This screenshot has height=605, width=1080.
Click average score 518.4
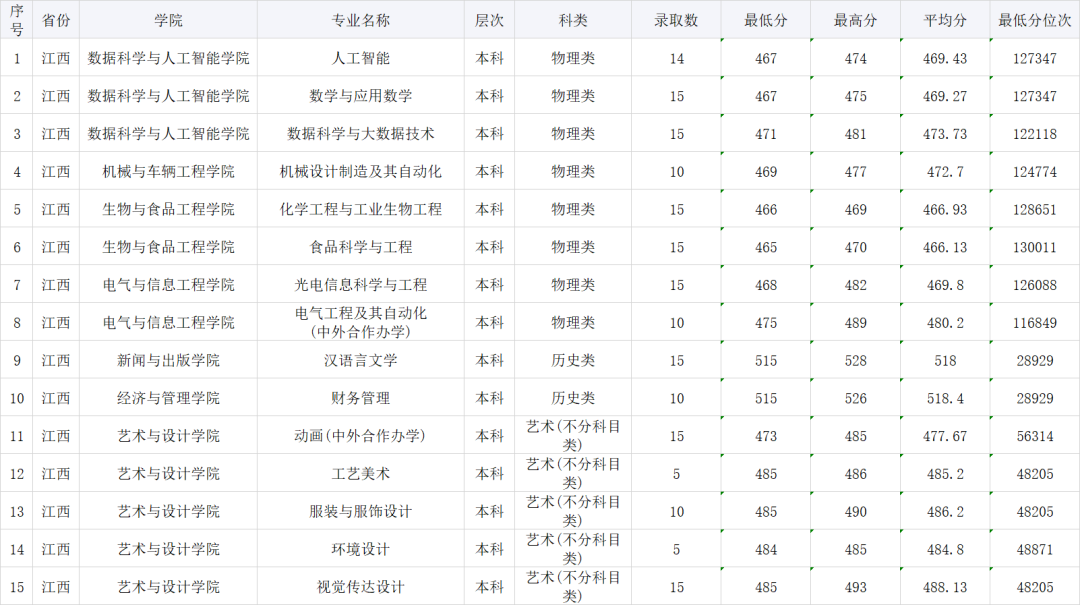click(944, 398)
